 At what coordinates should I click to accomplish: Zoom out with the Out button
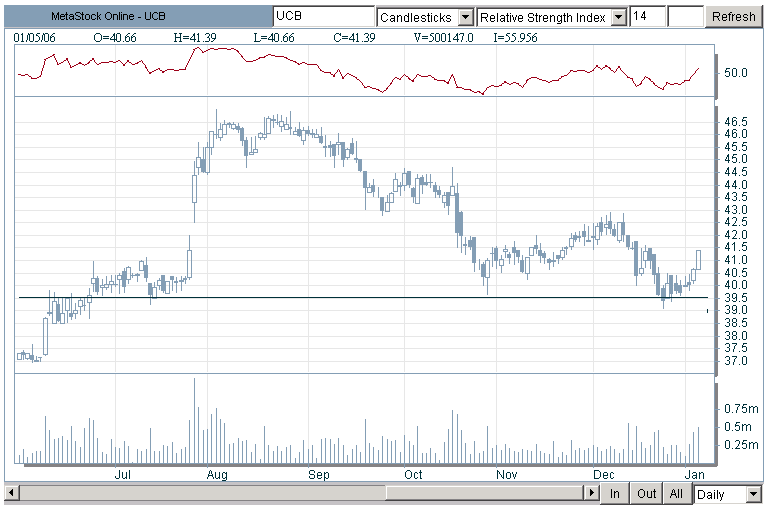pos(646,493)
